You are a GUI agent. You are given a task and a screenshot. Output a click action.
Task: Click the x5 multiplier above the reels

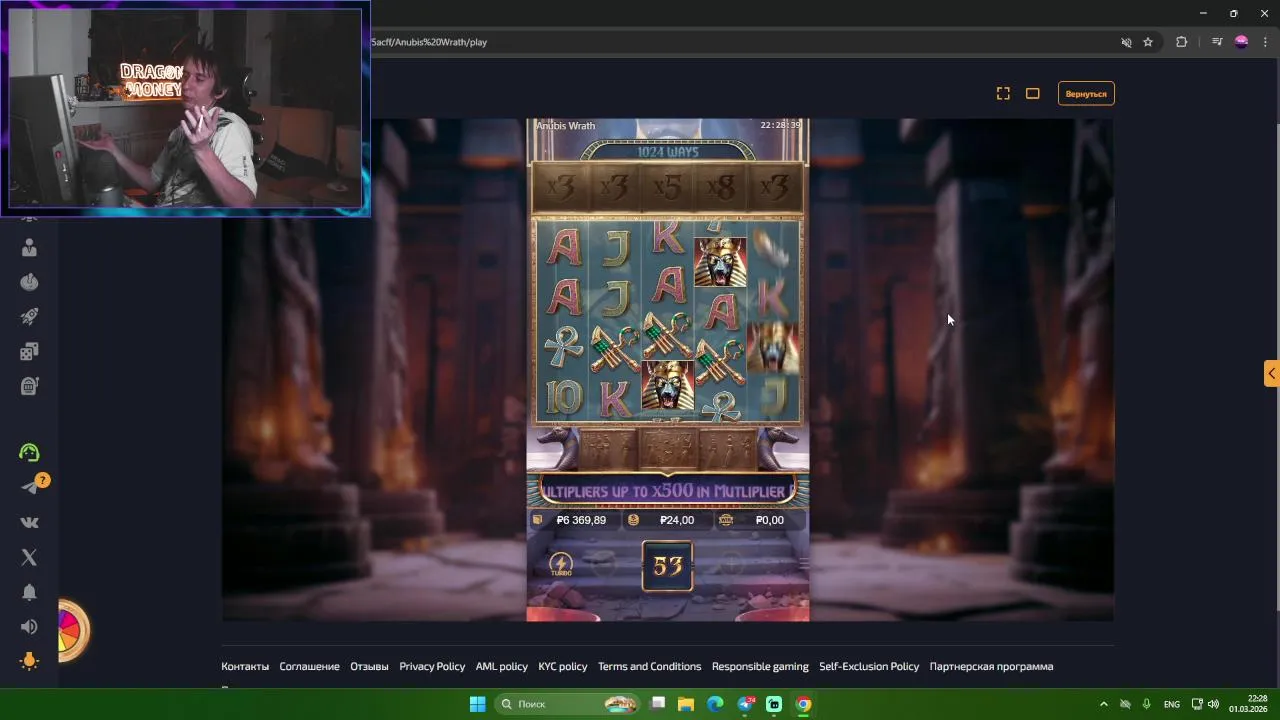point(666,188)
